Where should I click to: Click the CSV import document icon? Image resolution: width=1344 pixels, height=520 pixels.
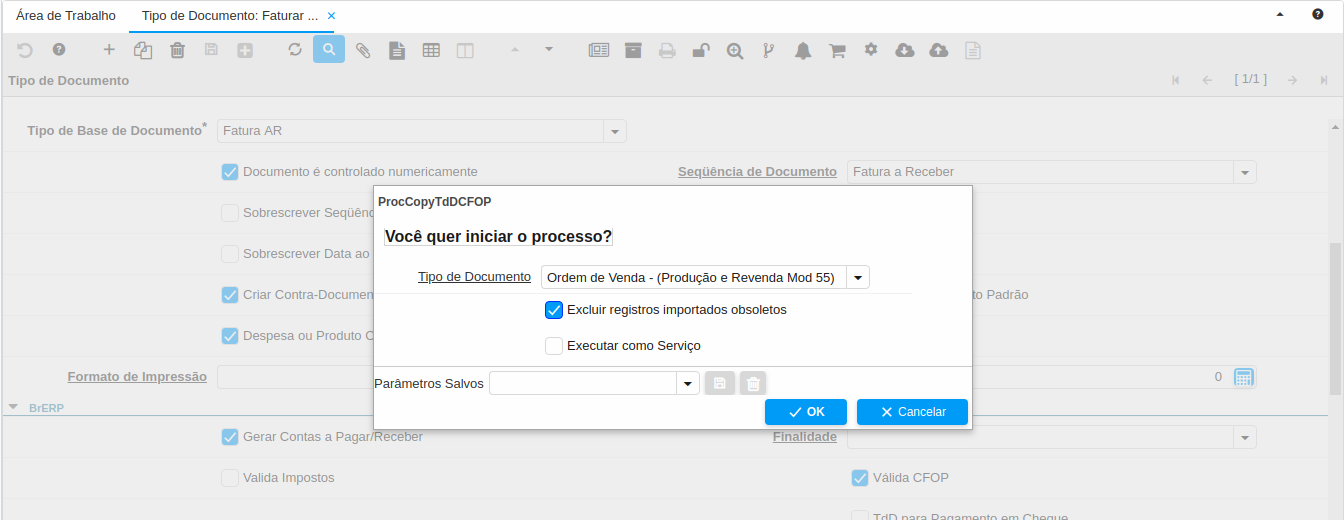click(x=972, y=49)
